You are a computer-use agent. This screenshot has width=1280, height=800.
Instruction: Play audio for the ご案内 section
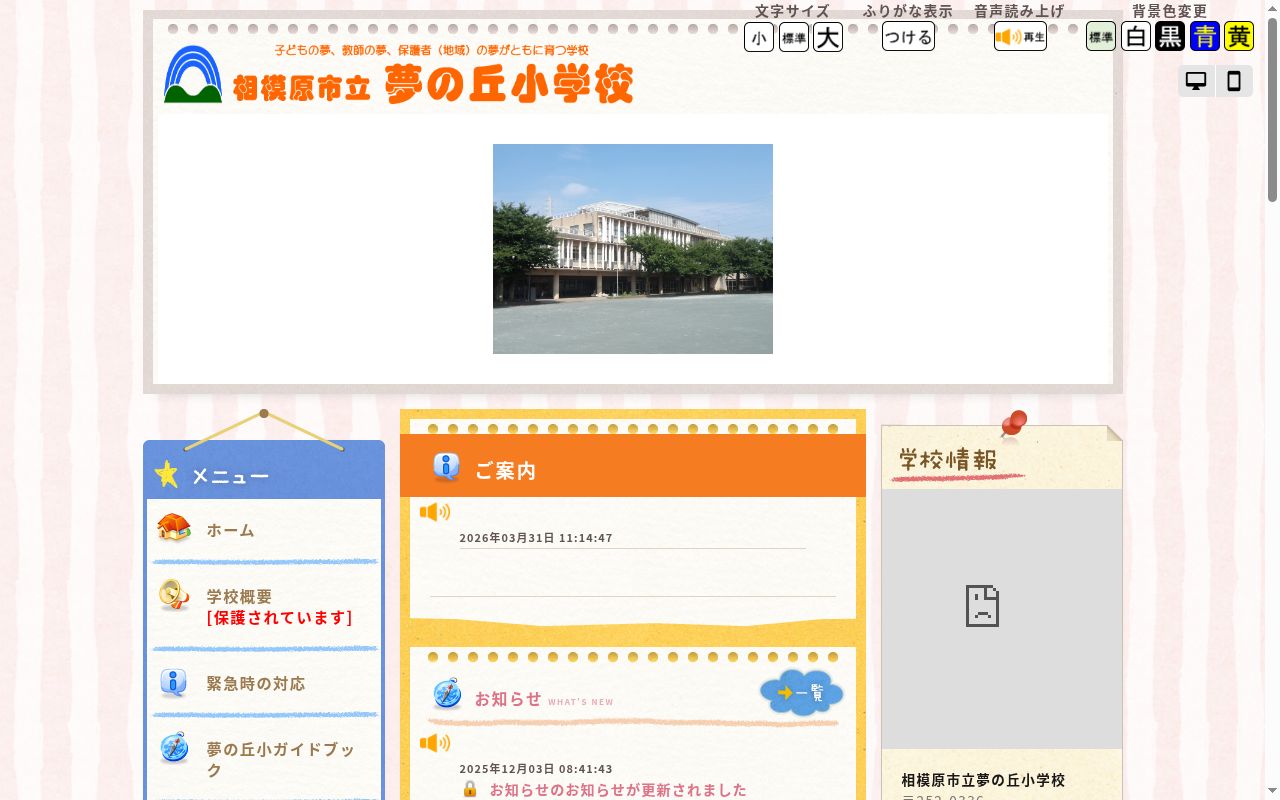click(435, 512)
